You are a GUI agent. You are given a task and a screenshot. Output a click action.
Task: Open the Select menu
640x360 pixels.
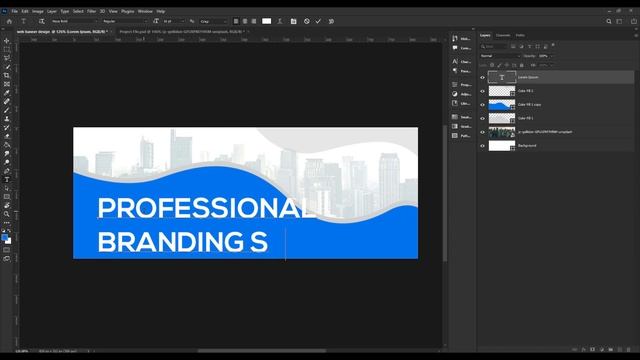tap(78, 11)
